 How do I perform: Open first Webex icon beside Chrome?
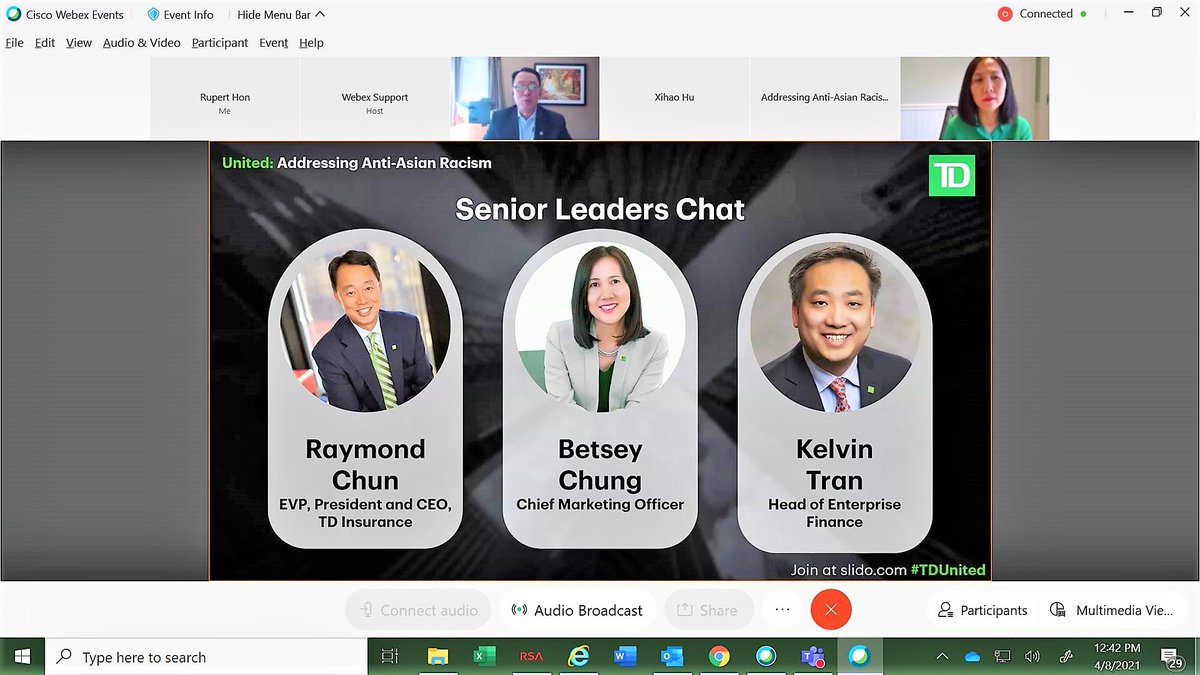click(766, 657)
